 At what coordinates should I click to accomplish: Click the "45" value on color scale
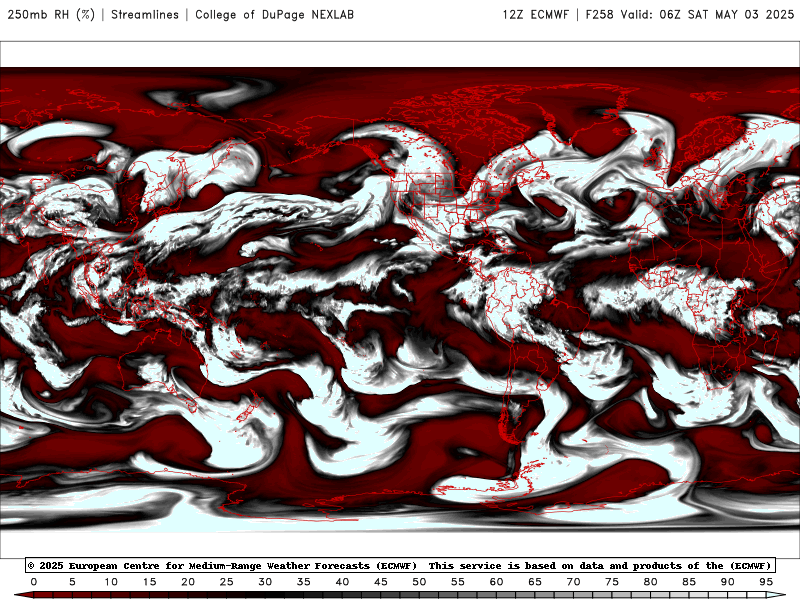tap(381, 582)
